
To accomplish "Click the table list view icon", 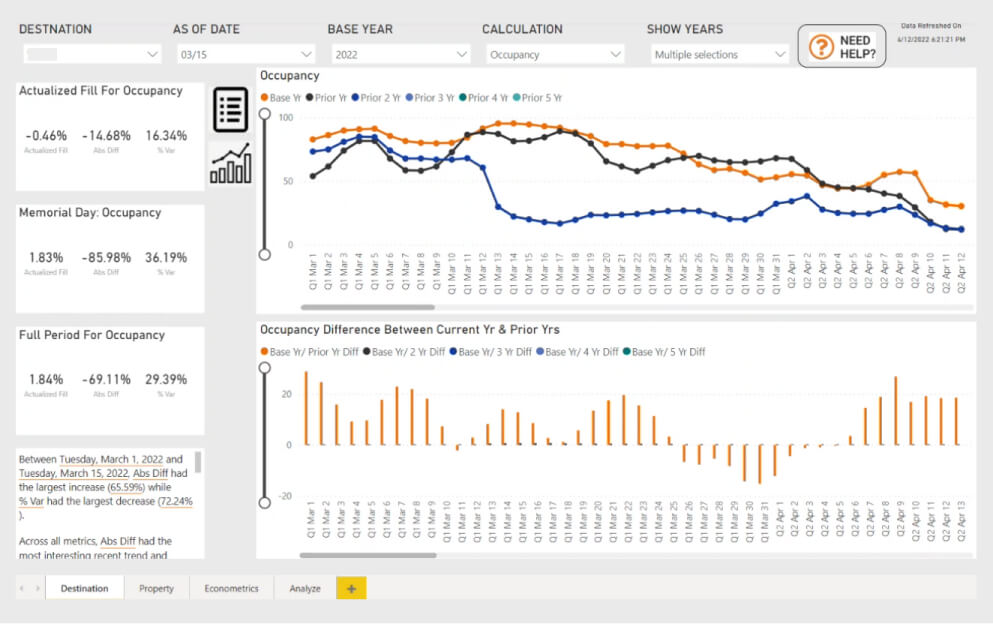I will [x=231, y=110].
